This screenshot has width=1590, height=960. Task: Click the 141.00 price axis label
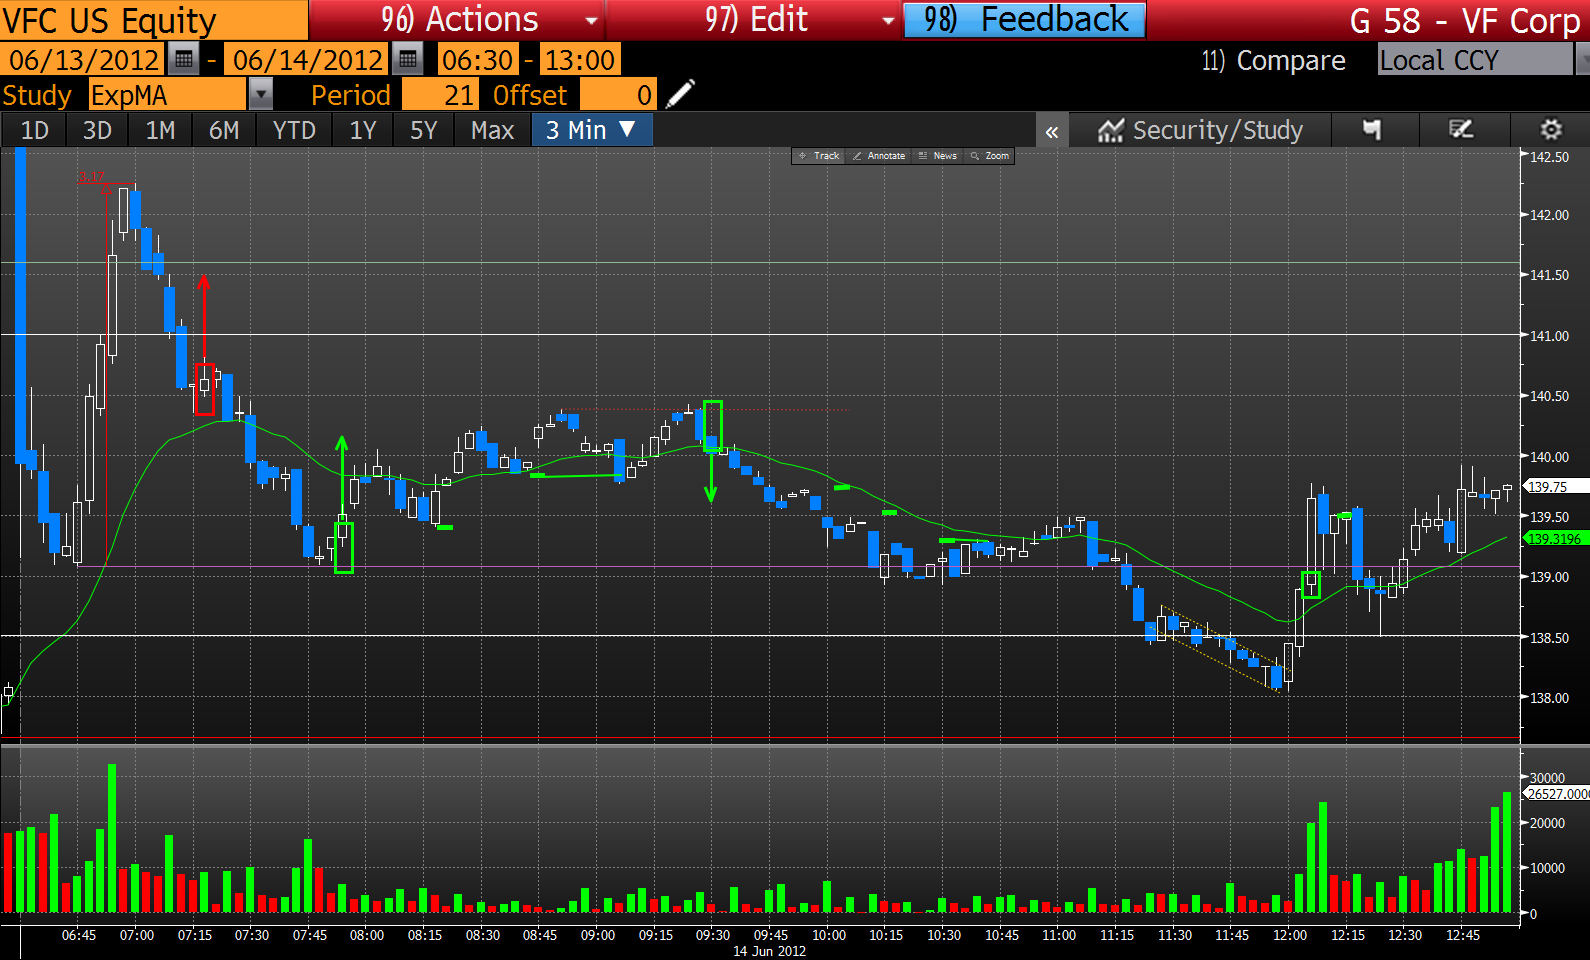(1549, 336)
